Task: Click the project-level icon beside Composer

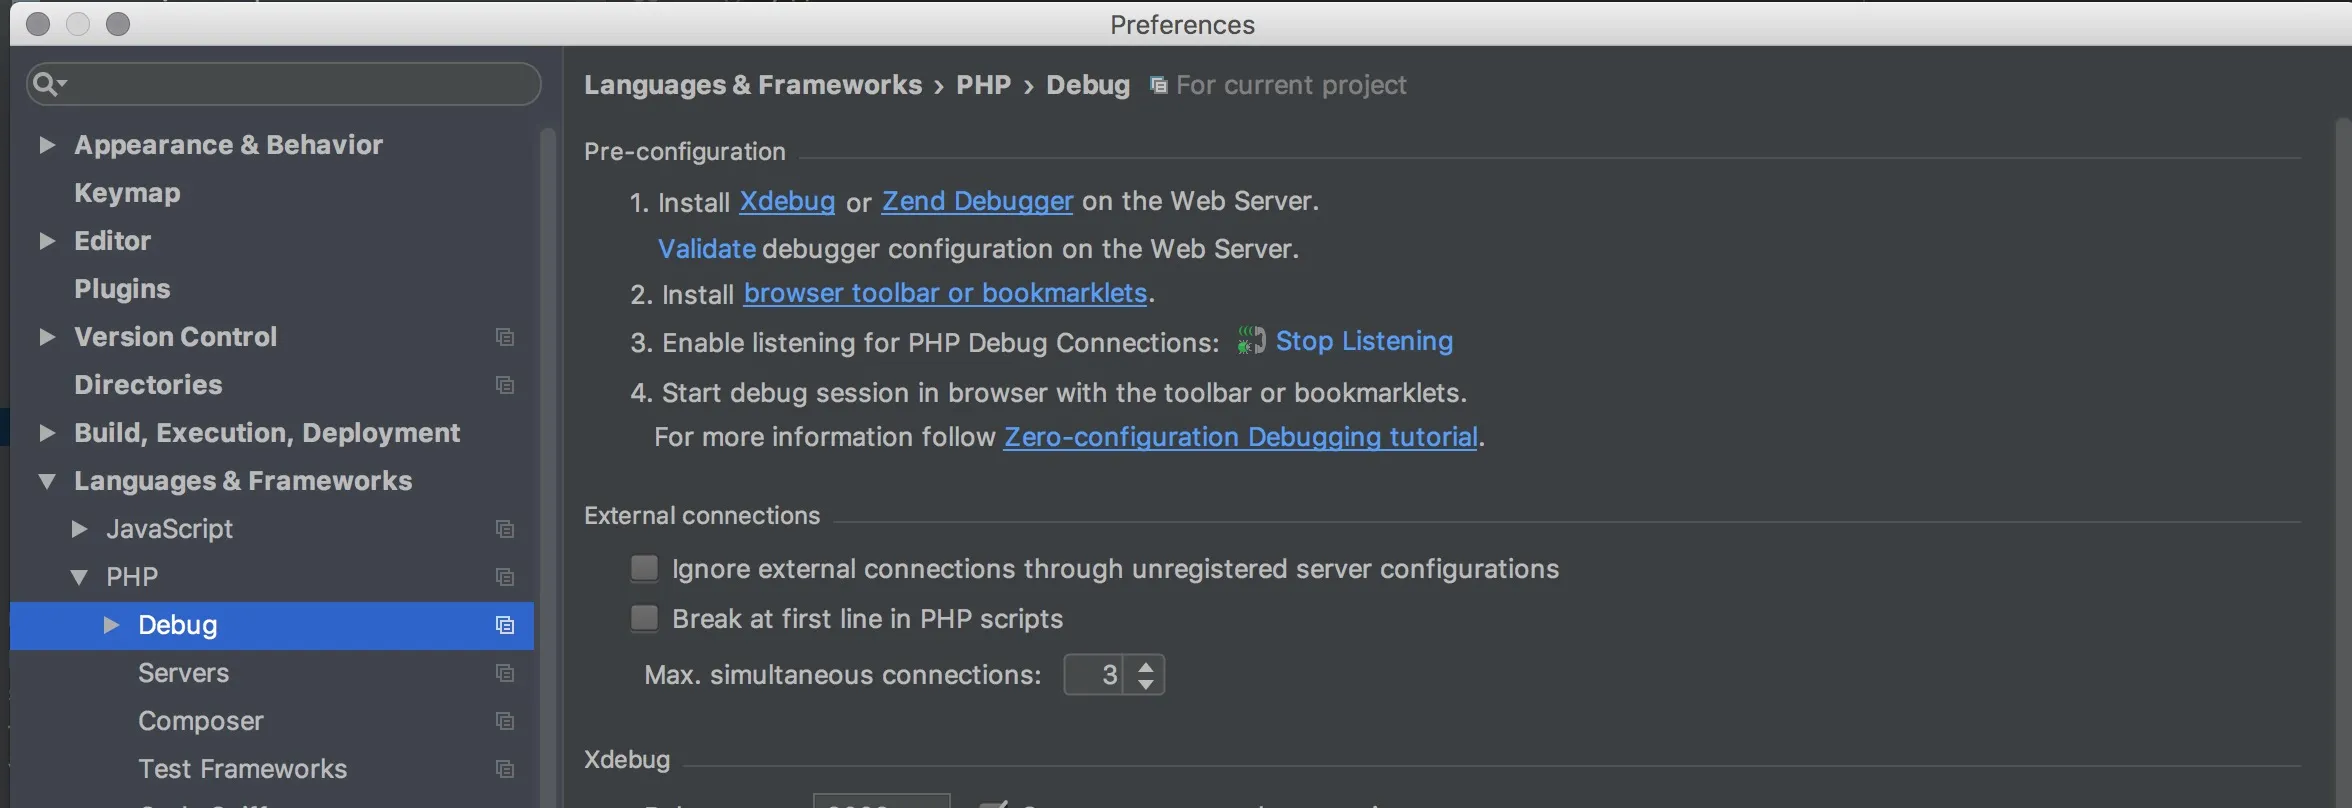Action: pos(505,721)
